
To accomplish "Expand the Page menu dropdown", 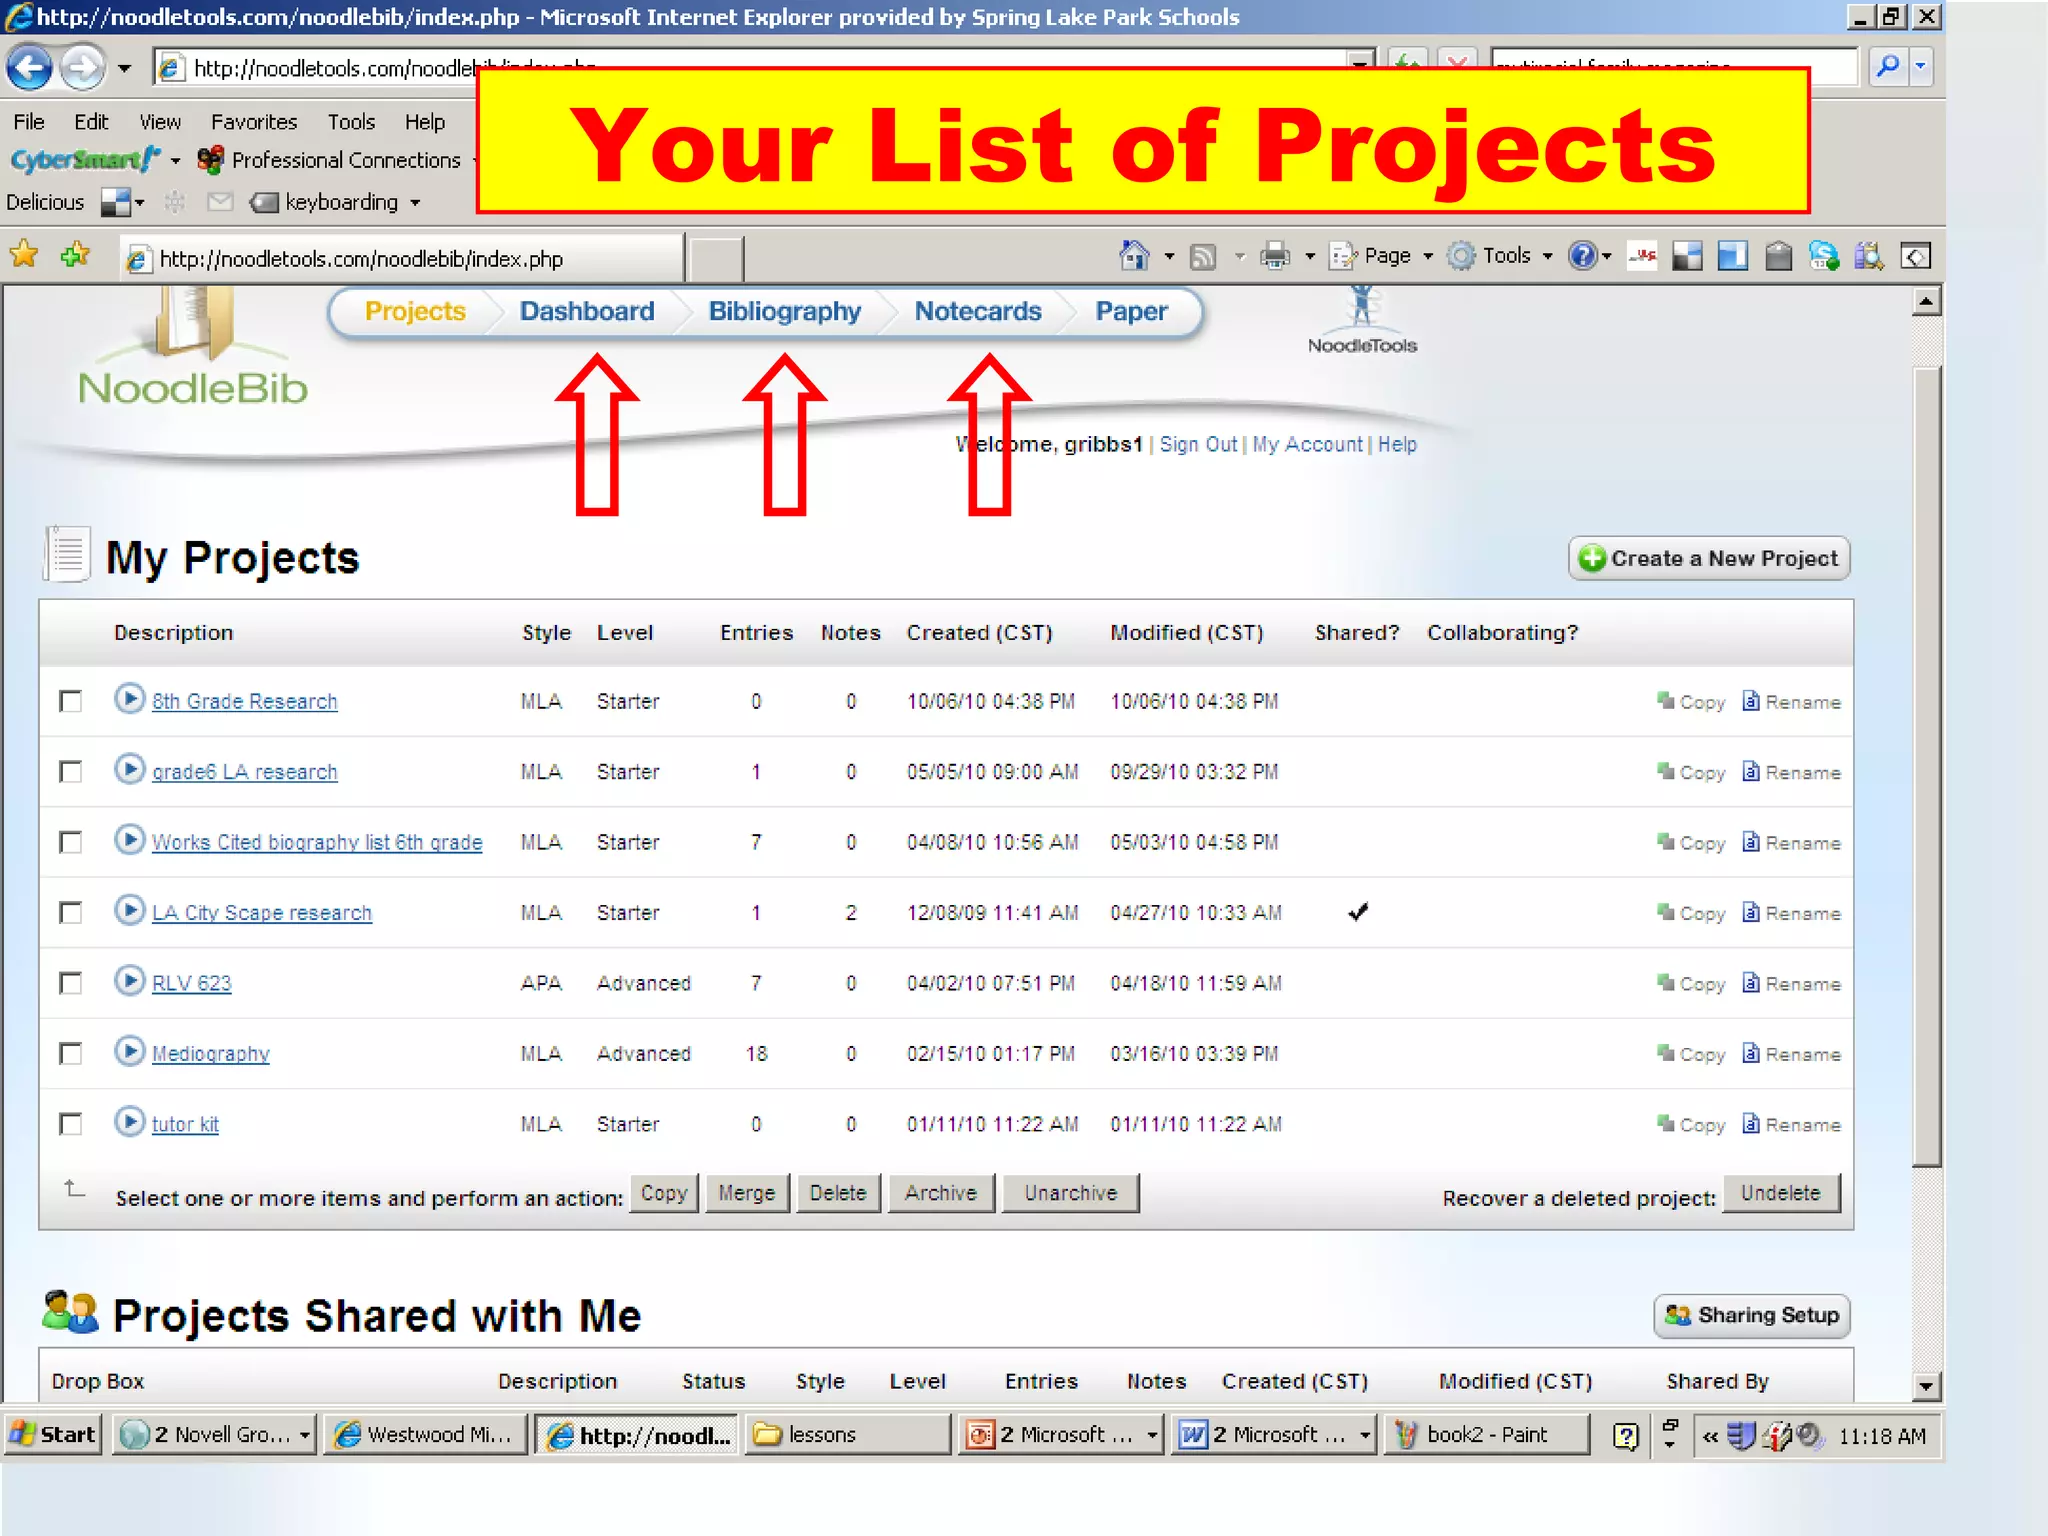I will (1428, 257).
